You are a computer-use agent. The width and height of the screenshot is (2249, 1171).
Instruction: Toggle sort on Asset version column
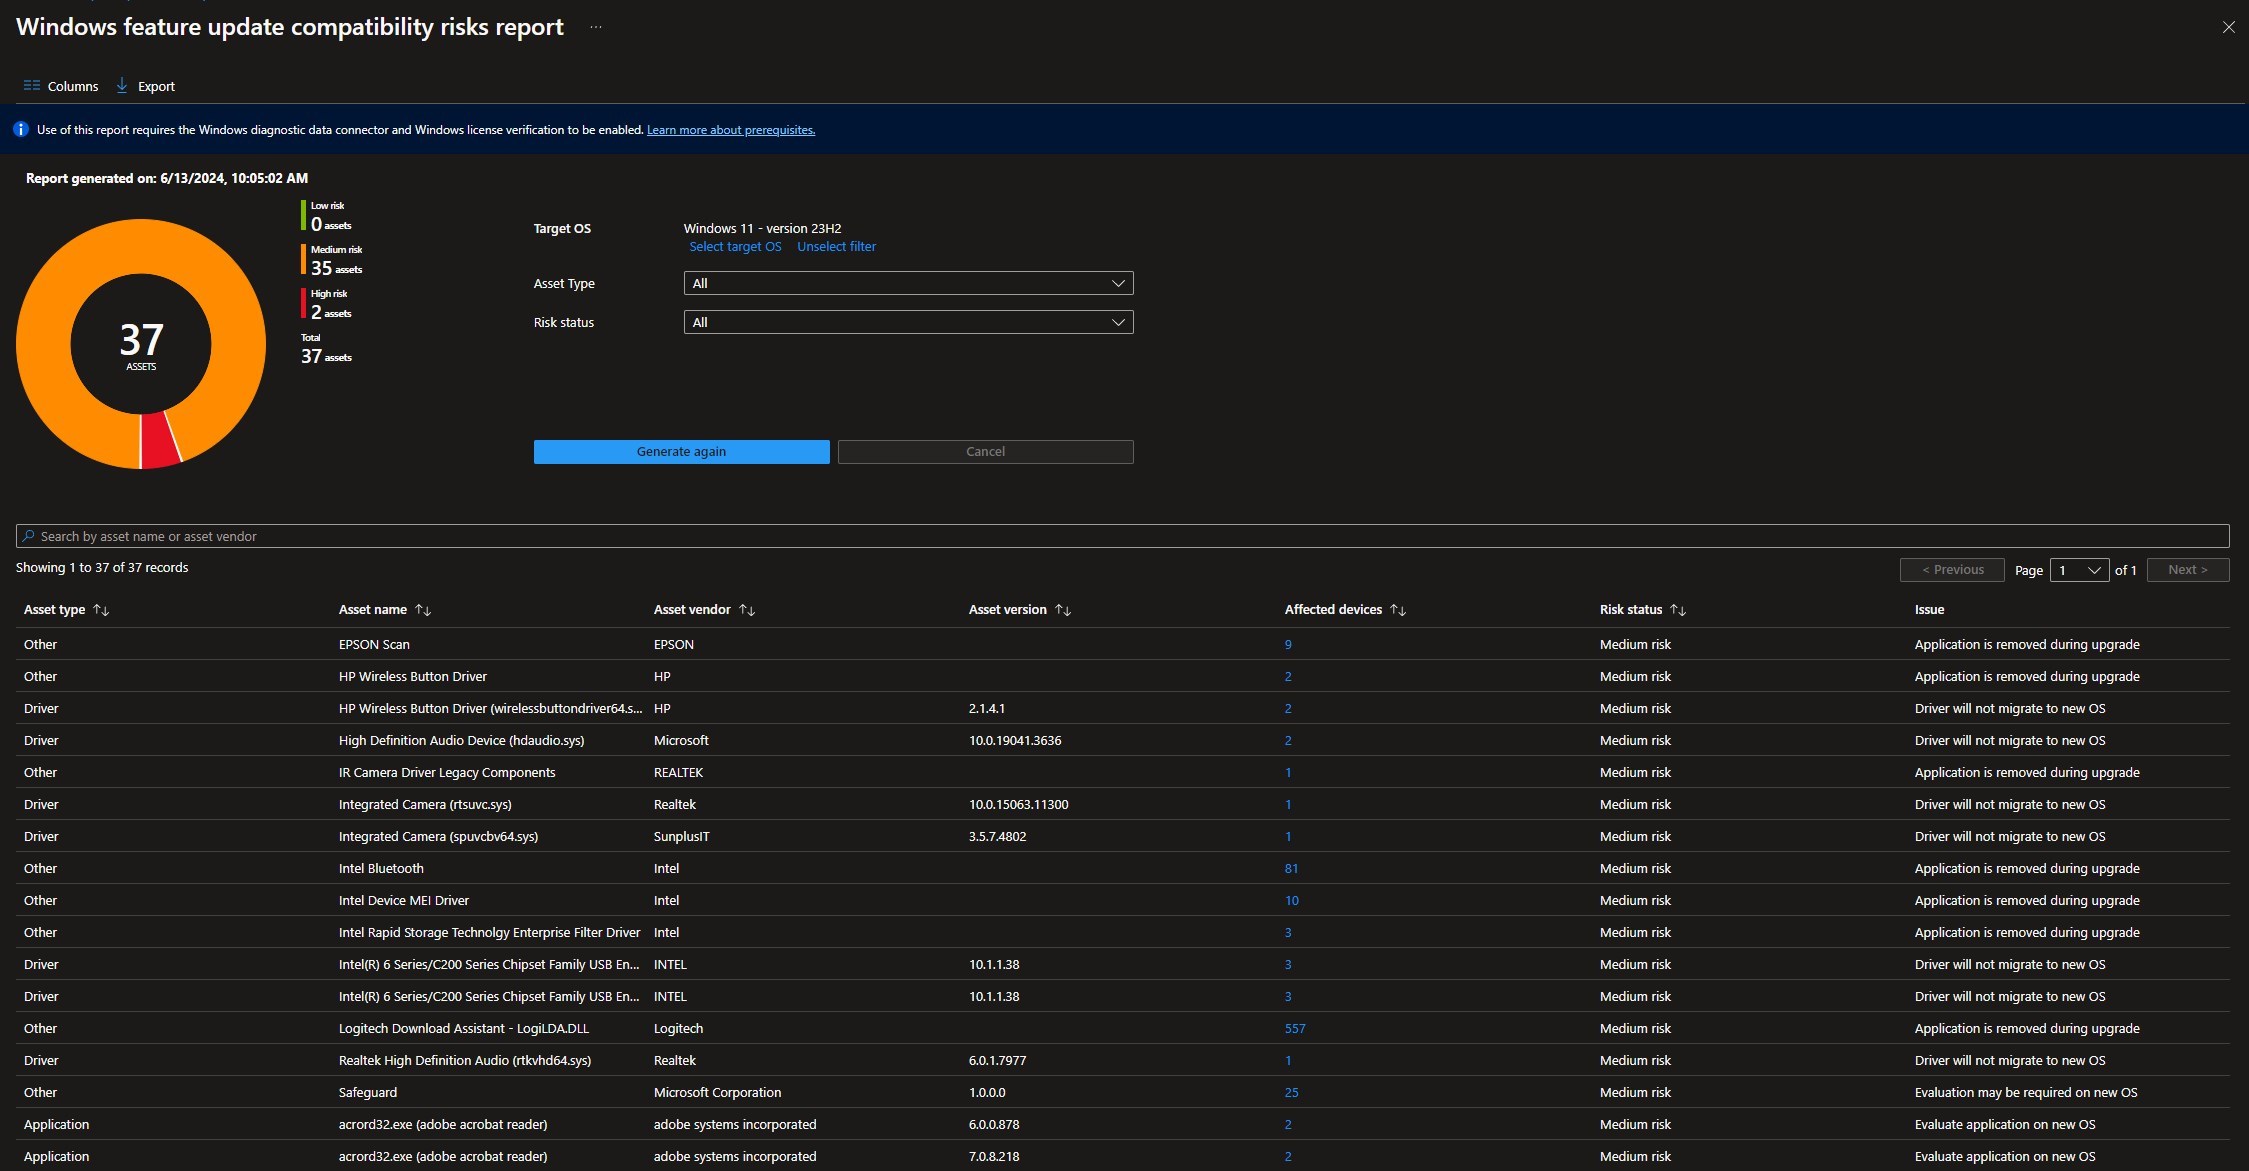point(1065,607)
